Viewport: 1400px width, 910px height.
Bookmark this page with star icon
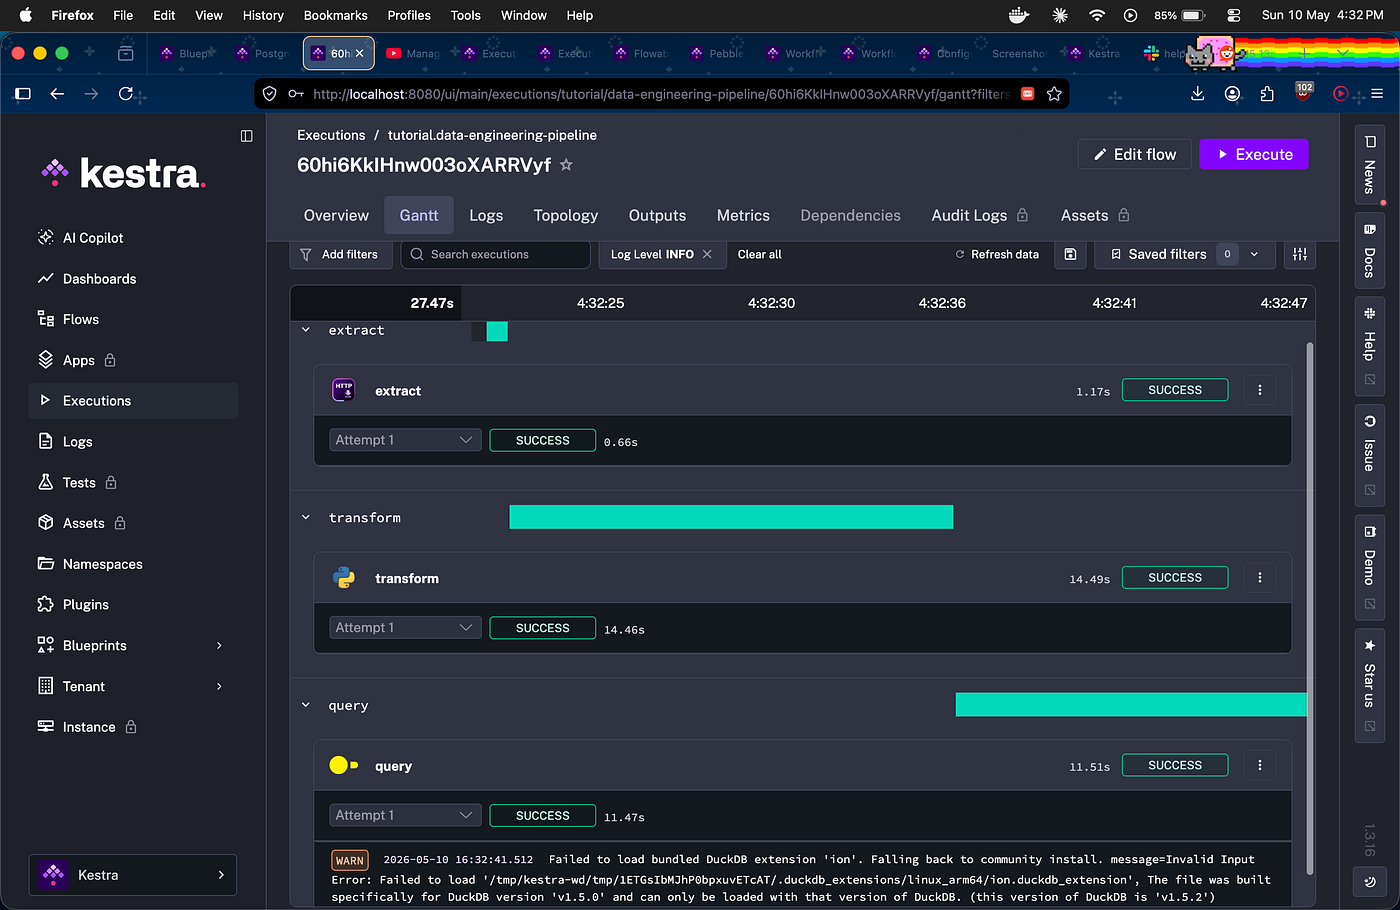(1054, 94)
